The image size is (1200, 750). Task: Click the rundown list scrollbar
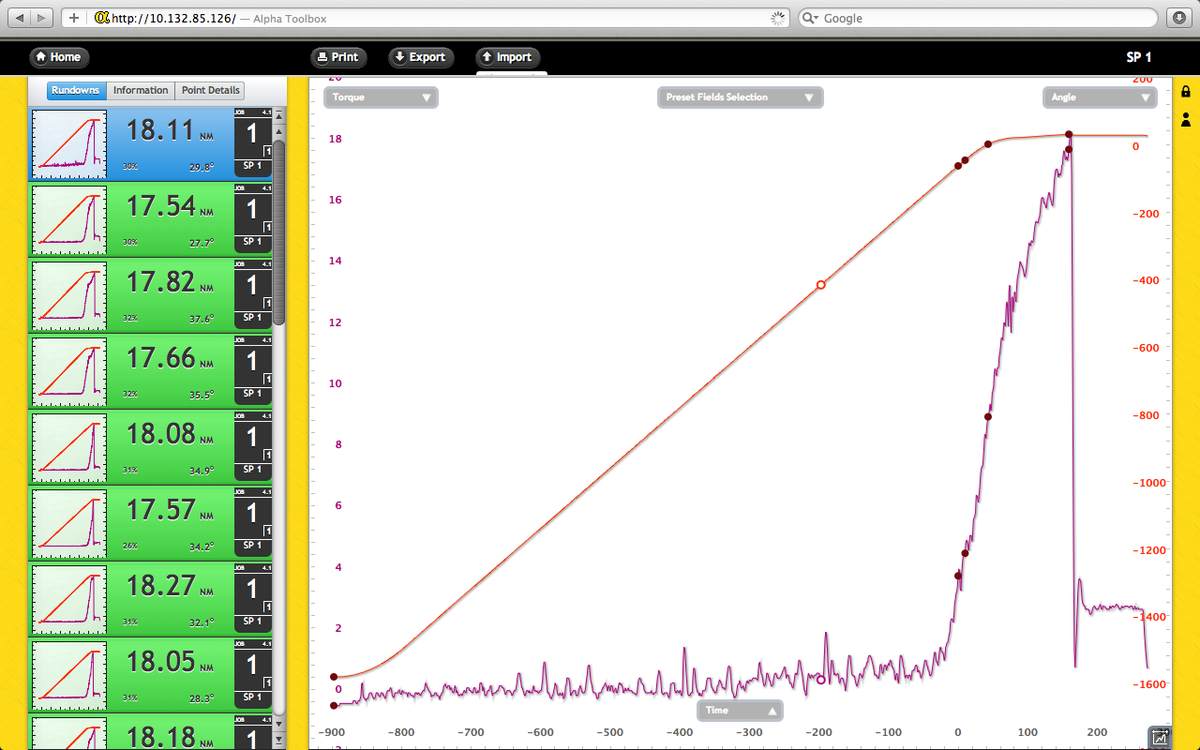[x=280, y=230]
